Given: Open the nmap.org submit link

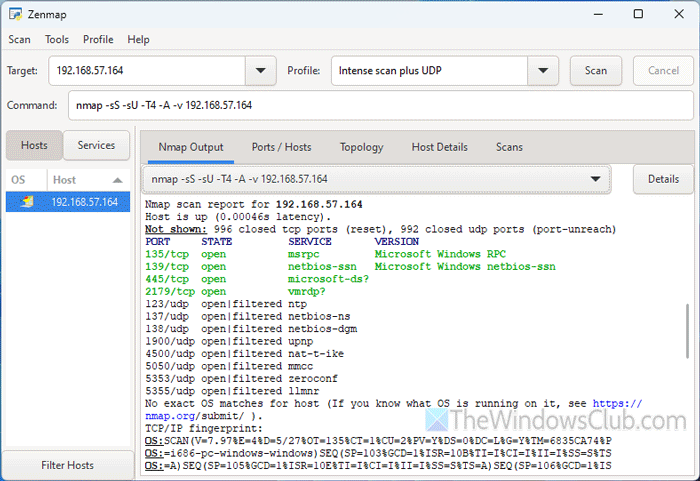Looking at the screenshot, I should [x=393, y=410].
